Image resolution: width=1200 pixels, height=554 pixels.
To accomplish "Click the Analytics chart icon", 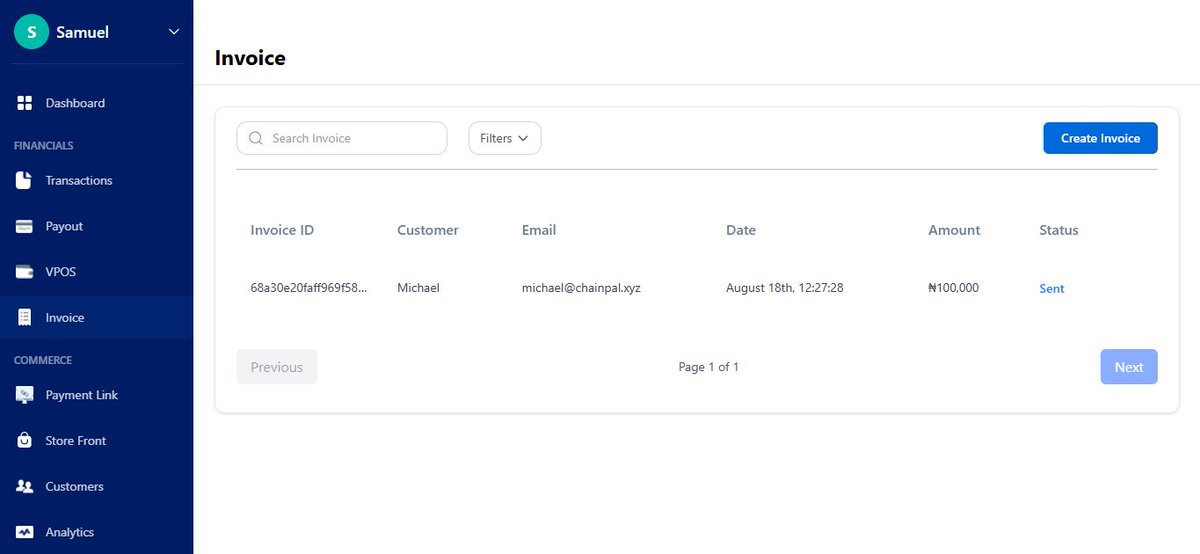I will [x=25, y=532].
